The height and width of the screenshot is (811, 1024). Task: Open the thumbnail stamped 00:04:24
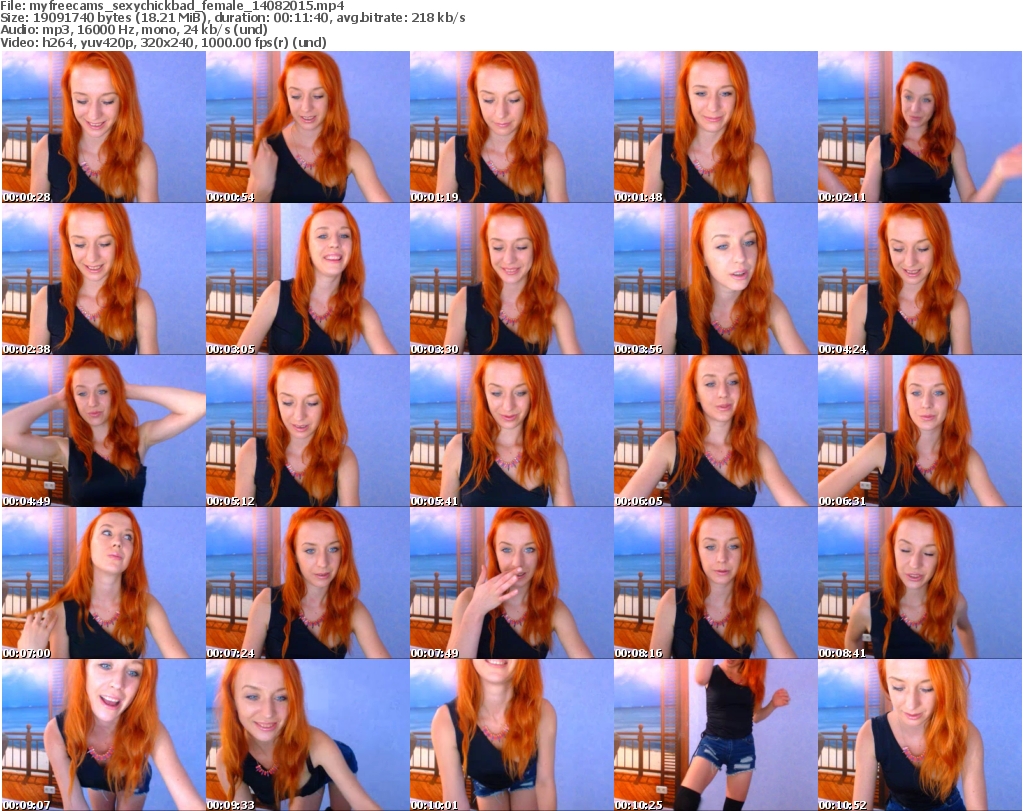point(920,279)
